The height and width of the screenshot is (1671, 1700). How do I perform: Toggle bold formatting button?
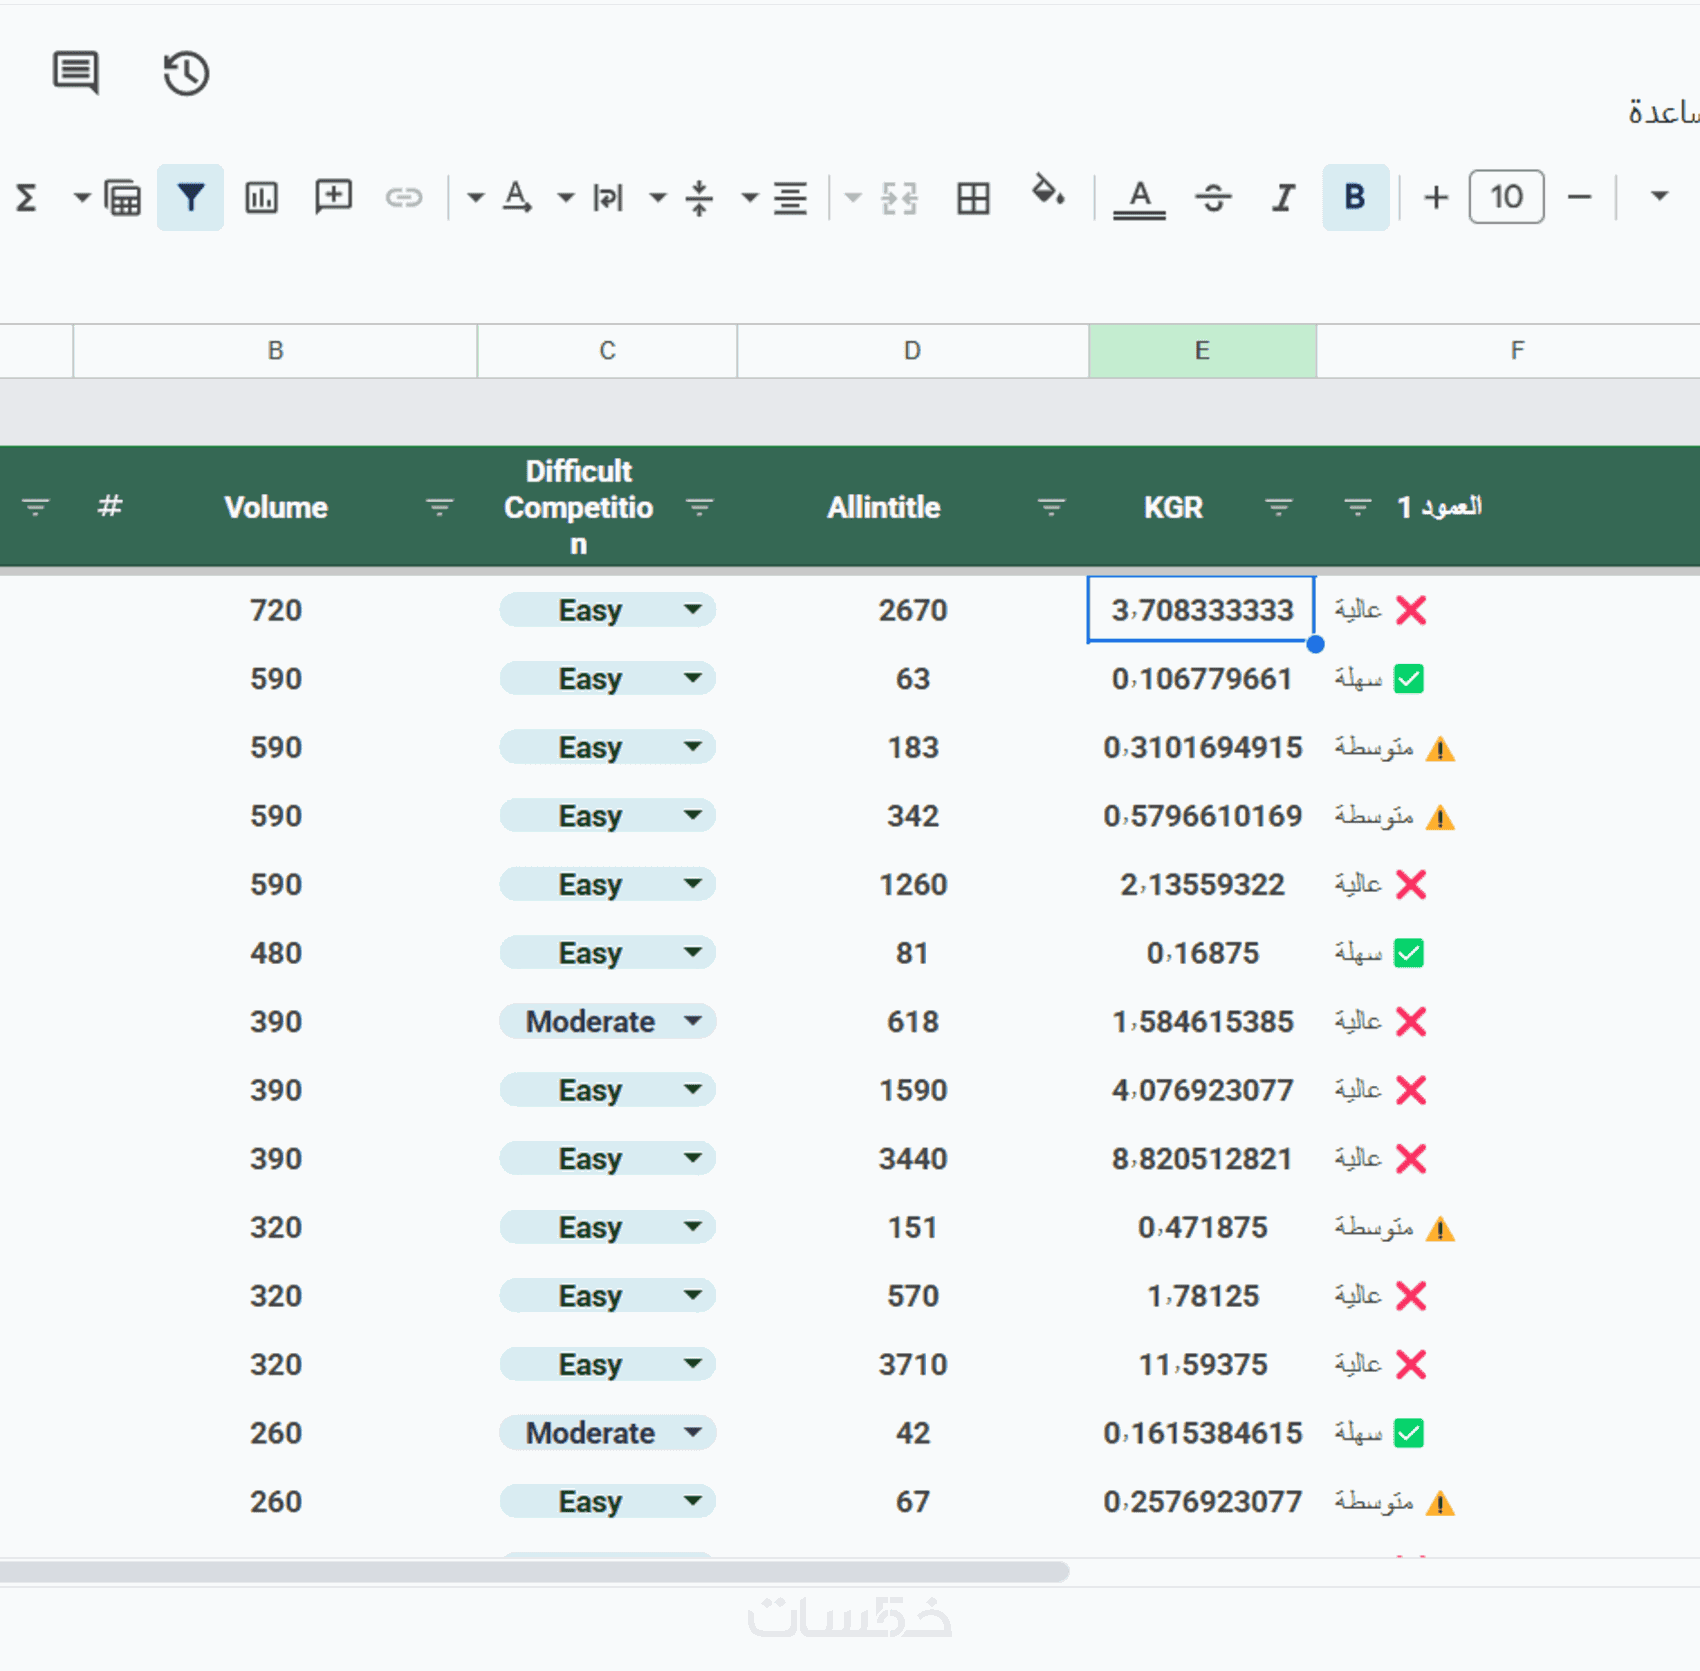pyautogui.click(x=1355, y=198)
